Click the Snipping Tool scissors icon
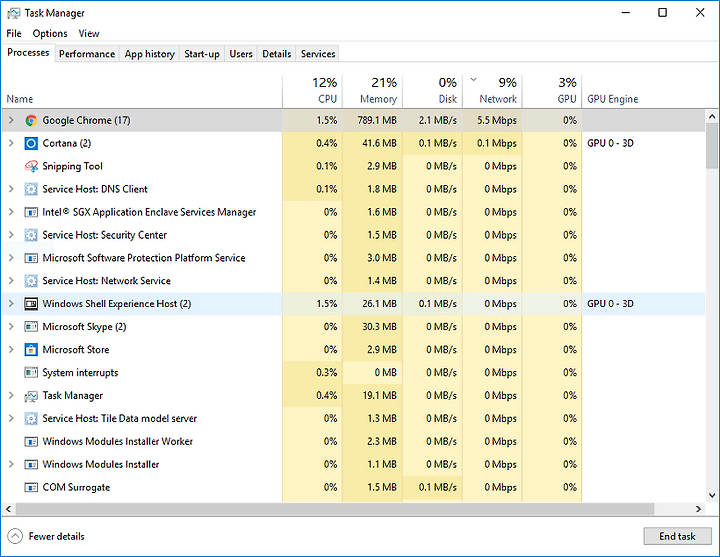The image size is (720, 557). pos(31,166)
